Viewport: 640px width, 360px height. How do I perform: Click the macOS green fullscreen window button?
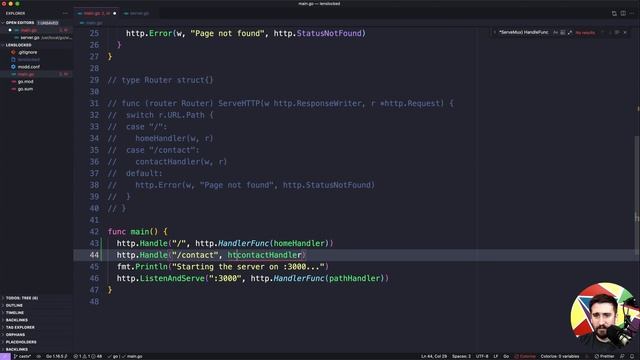click(17, 4)
